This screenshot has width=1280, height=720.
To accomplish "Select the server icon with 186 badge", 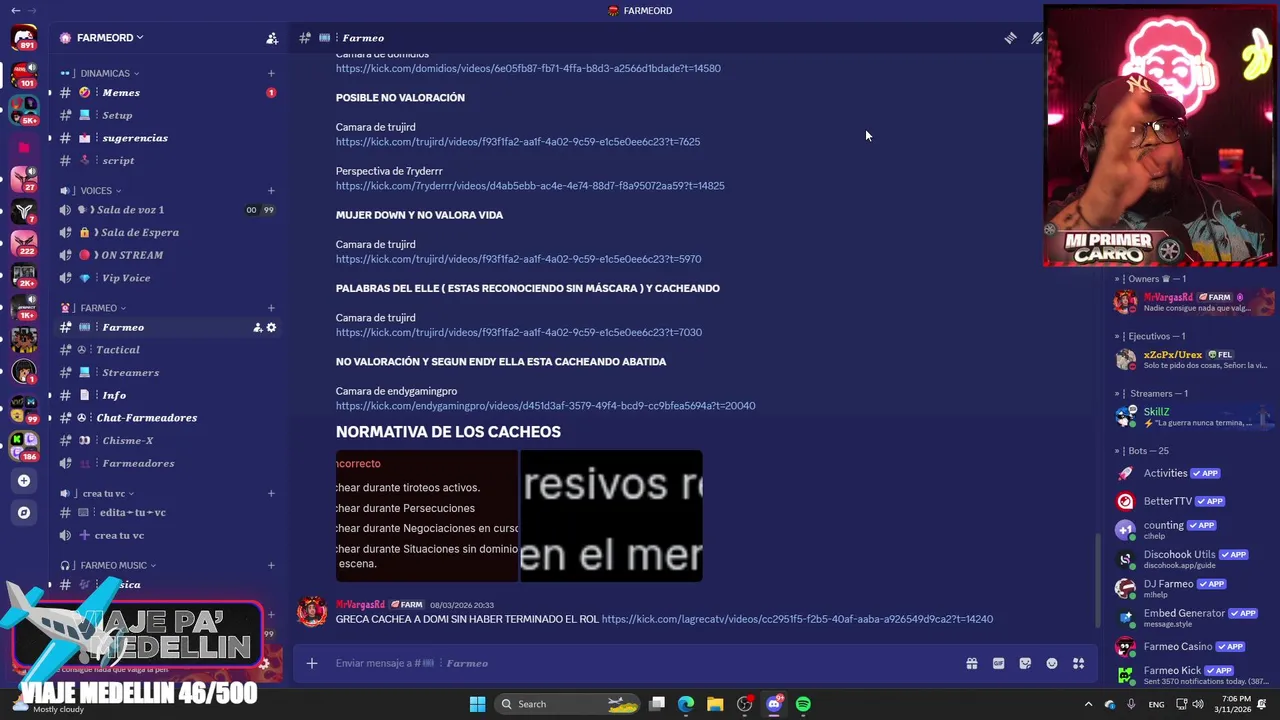I will tap(24, 445).
